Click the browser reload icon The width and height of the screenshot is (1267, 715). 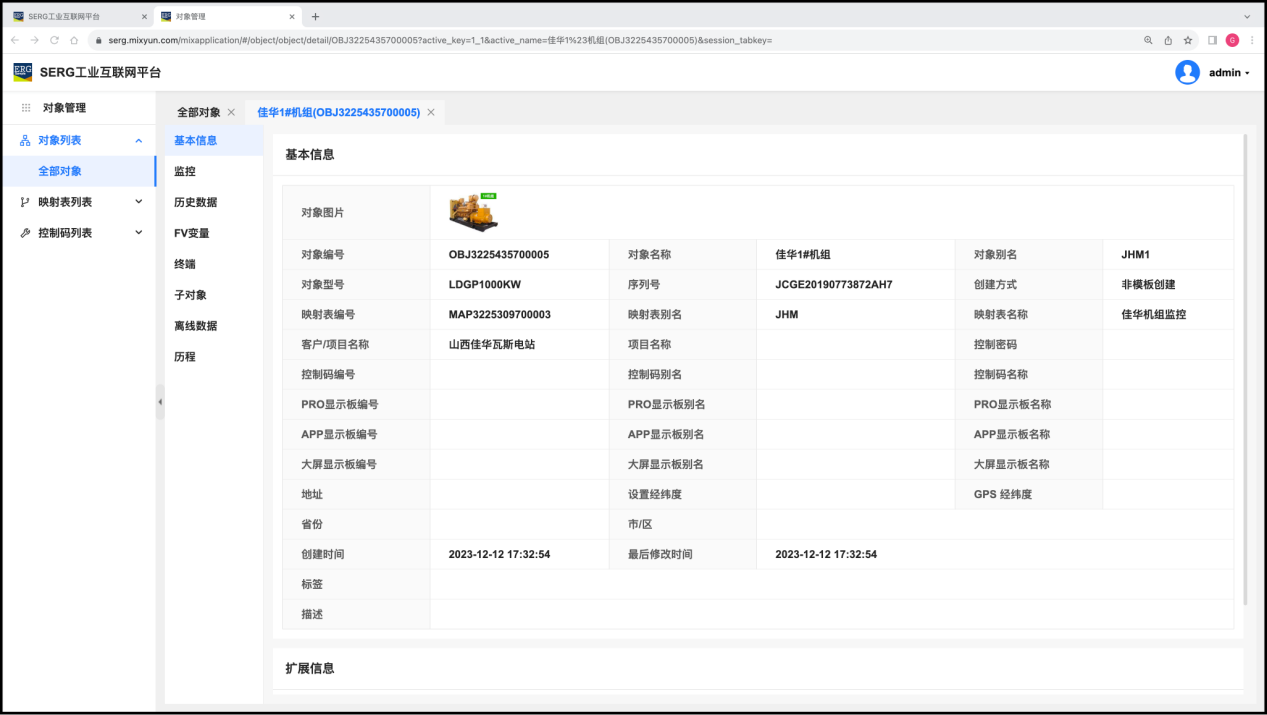click(x=54, y=40)
